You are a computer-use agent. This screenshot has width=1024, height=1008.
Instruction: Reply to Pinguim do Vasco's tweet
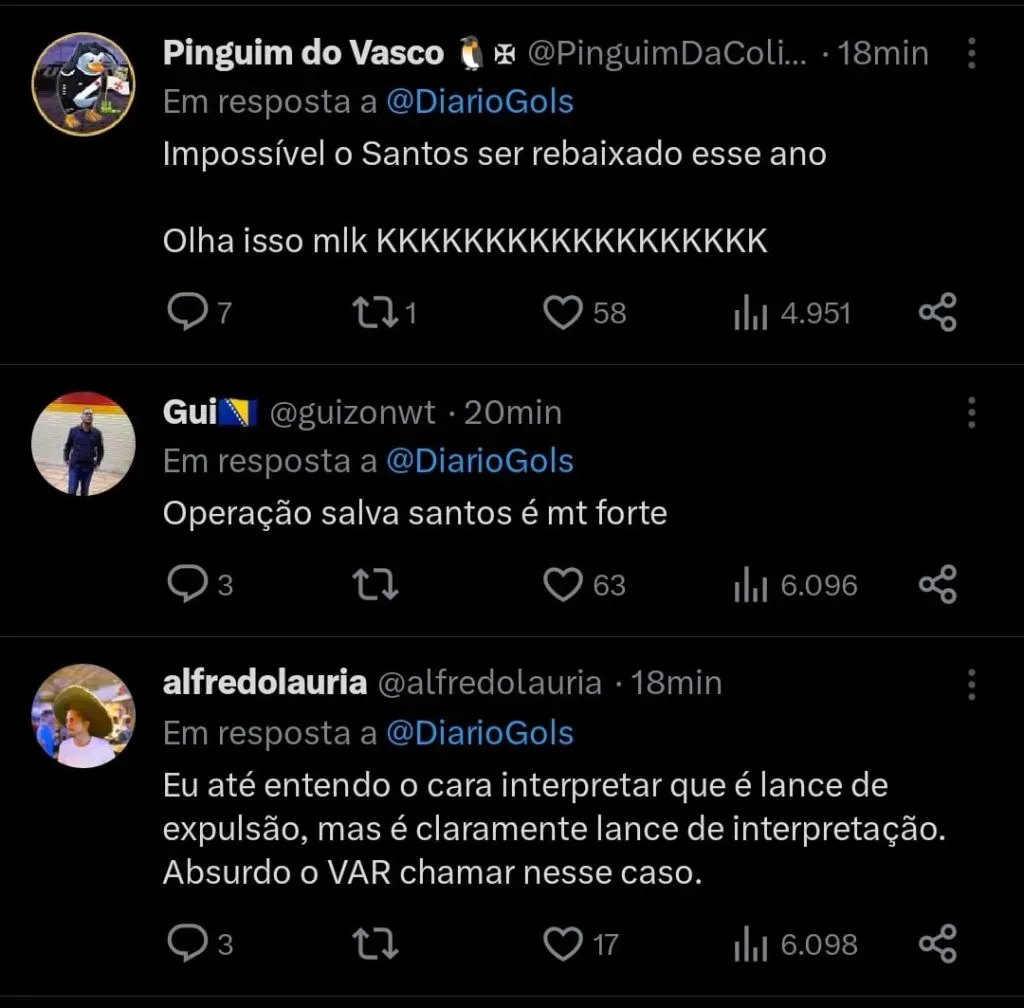pos(185,313)
